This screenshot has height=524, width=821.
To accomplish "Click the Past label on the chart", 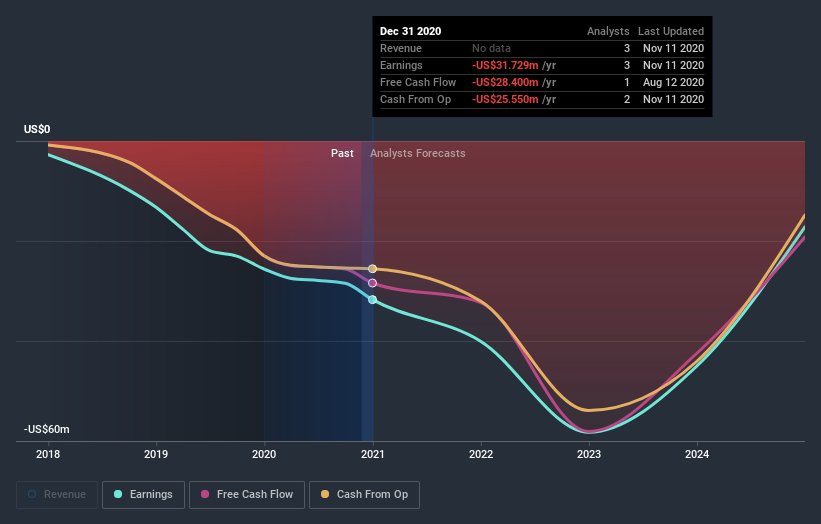I will pyautogui.click(x=342, y=153).
